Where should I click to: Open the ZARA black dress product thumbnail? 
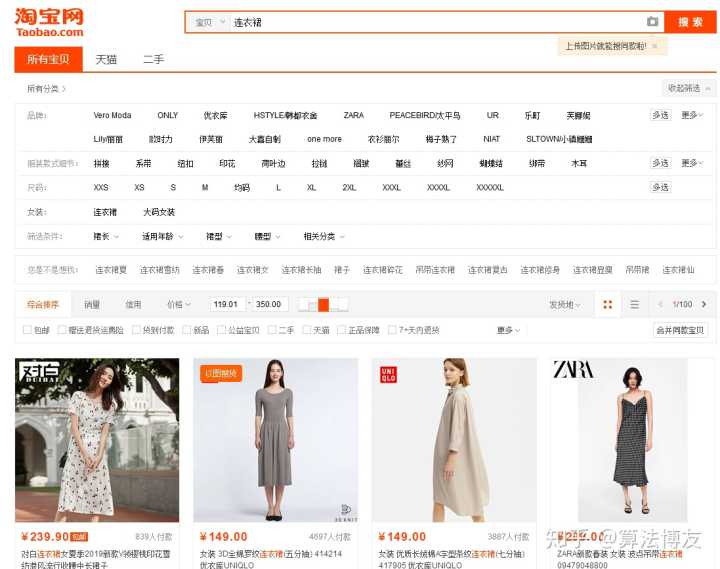(632, 440)
